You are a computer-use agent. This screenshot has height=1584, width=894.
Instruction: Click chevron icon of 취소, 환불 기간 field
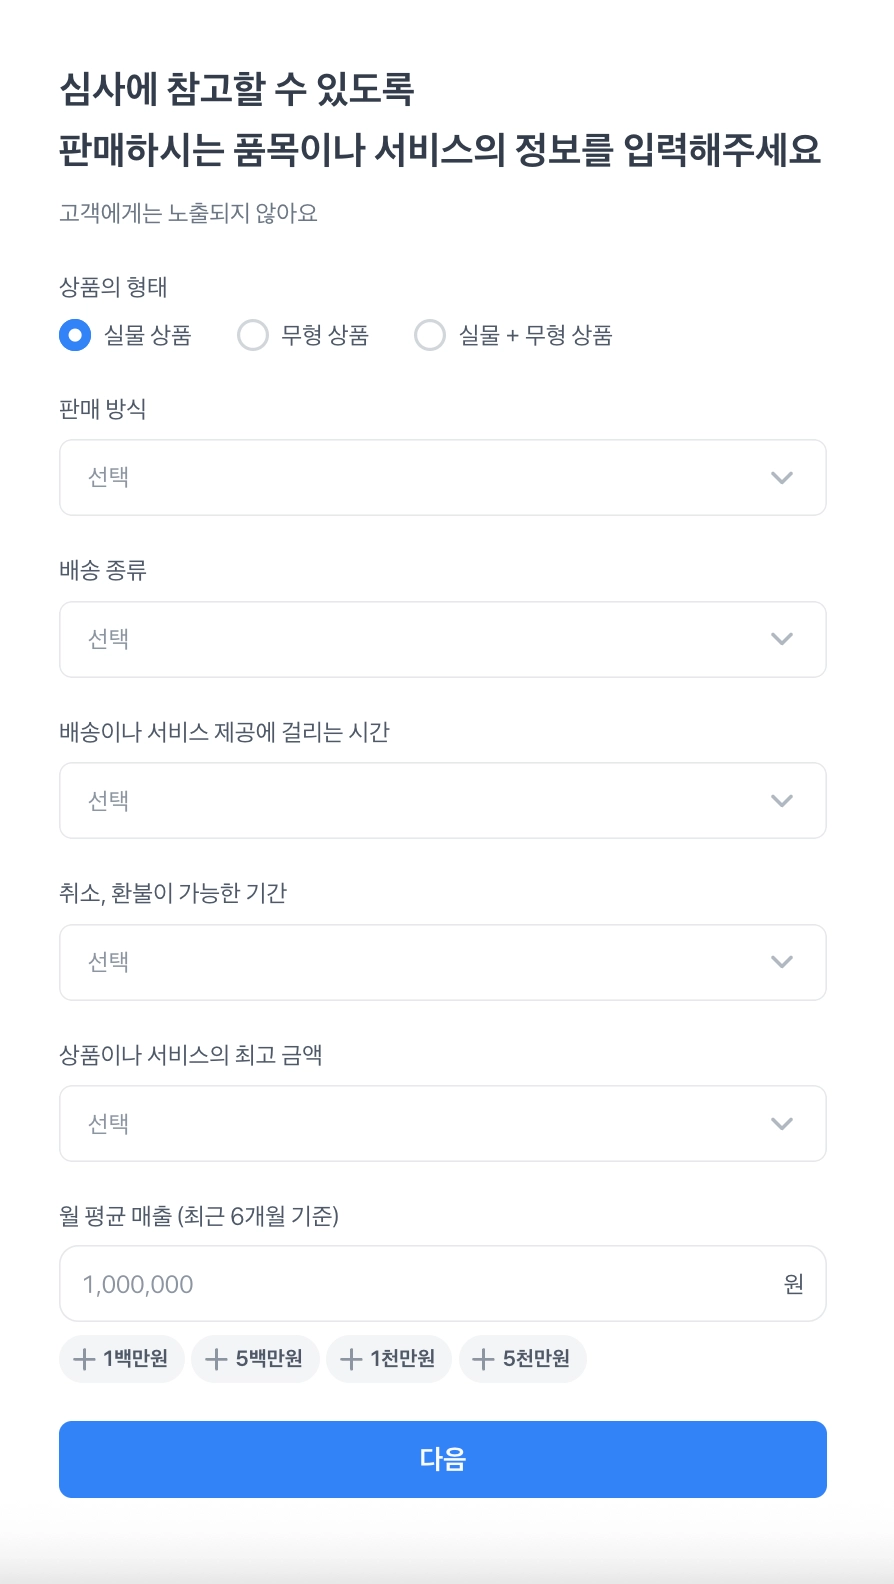782,963
